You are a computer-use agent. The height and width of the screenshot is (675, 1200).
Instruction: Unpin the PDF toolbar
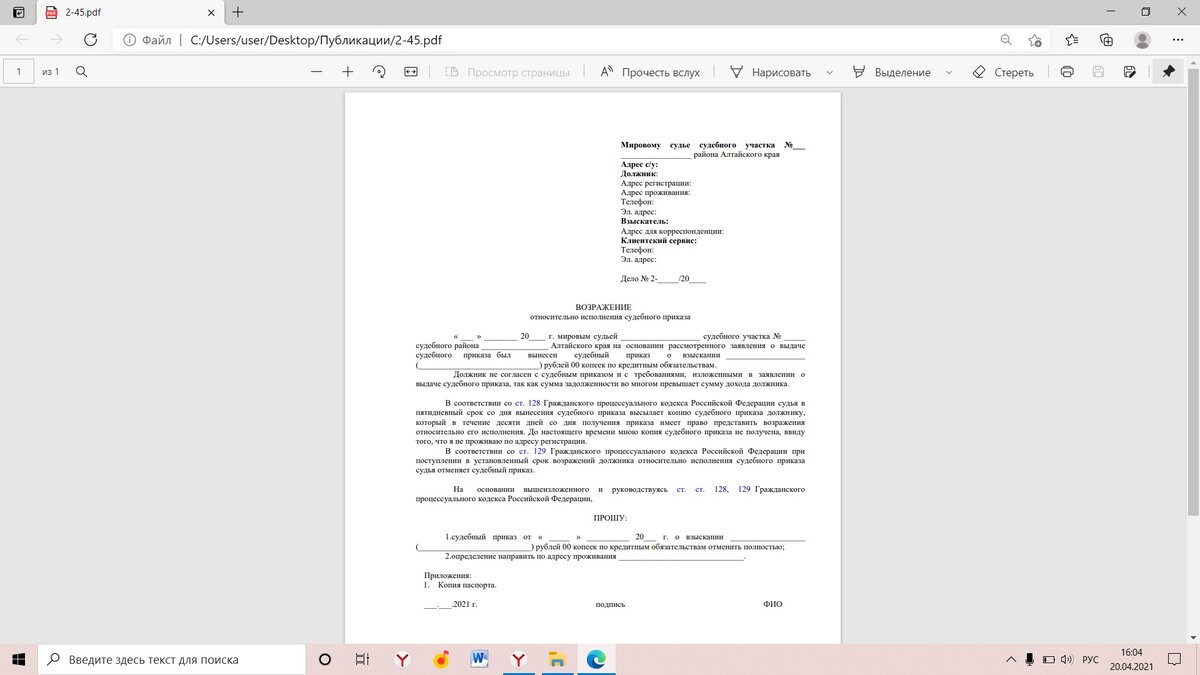tap(1167, 72)
